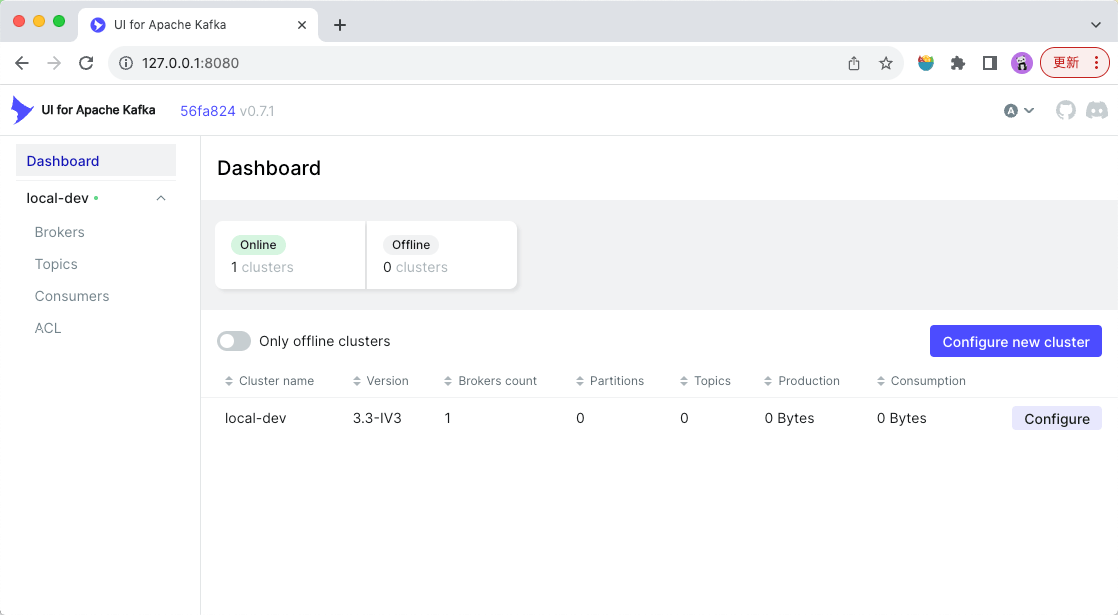Click the Kafka UI logo
This screenshot has height=615, width=1118.
click(22, 110)
